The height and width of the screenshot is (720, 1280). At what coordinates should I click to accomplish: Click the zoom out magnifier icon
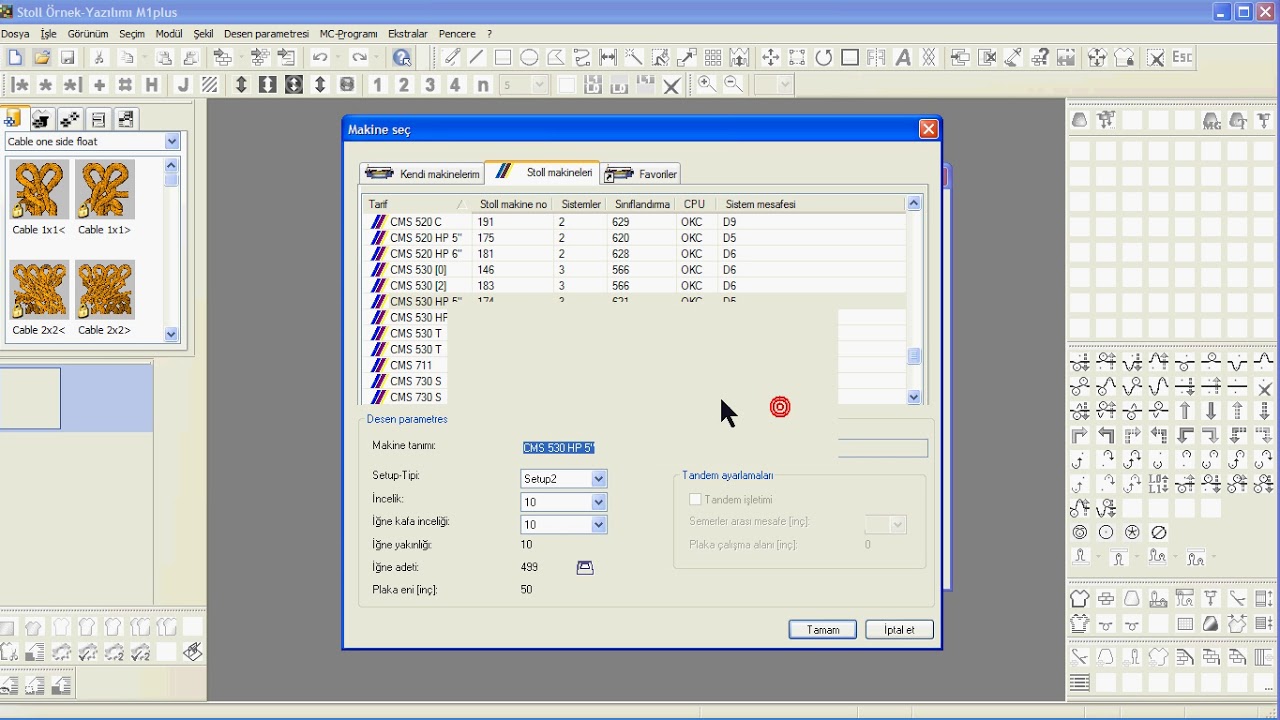pyautogui.click(x=733, y=85)
